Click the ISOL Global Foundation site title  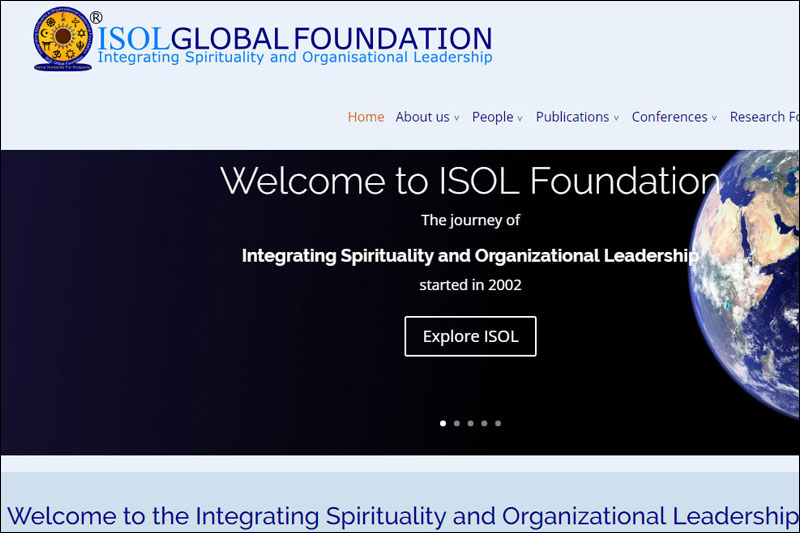295,38
